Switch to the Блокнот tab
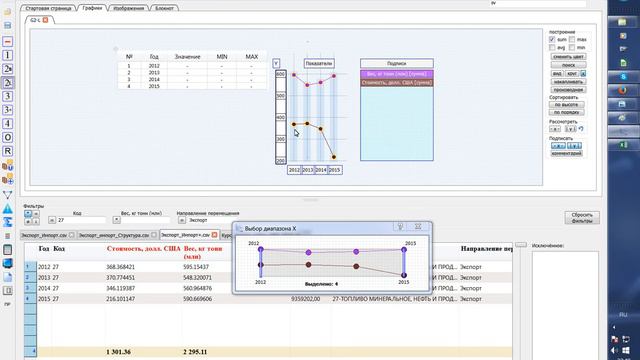640x360 pixels. pyautogui.click(x=164, y=8)
